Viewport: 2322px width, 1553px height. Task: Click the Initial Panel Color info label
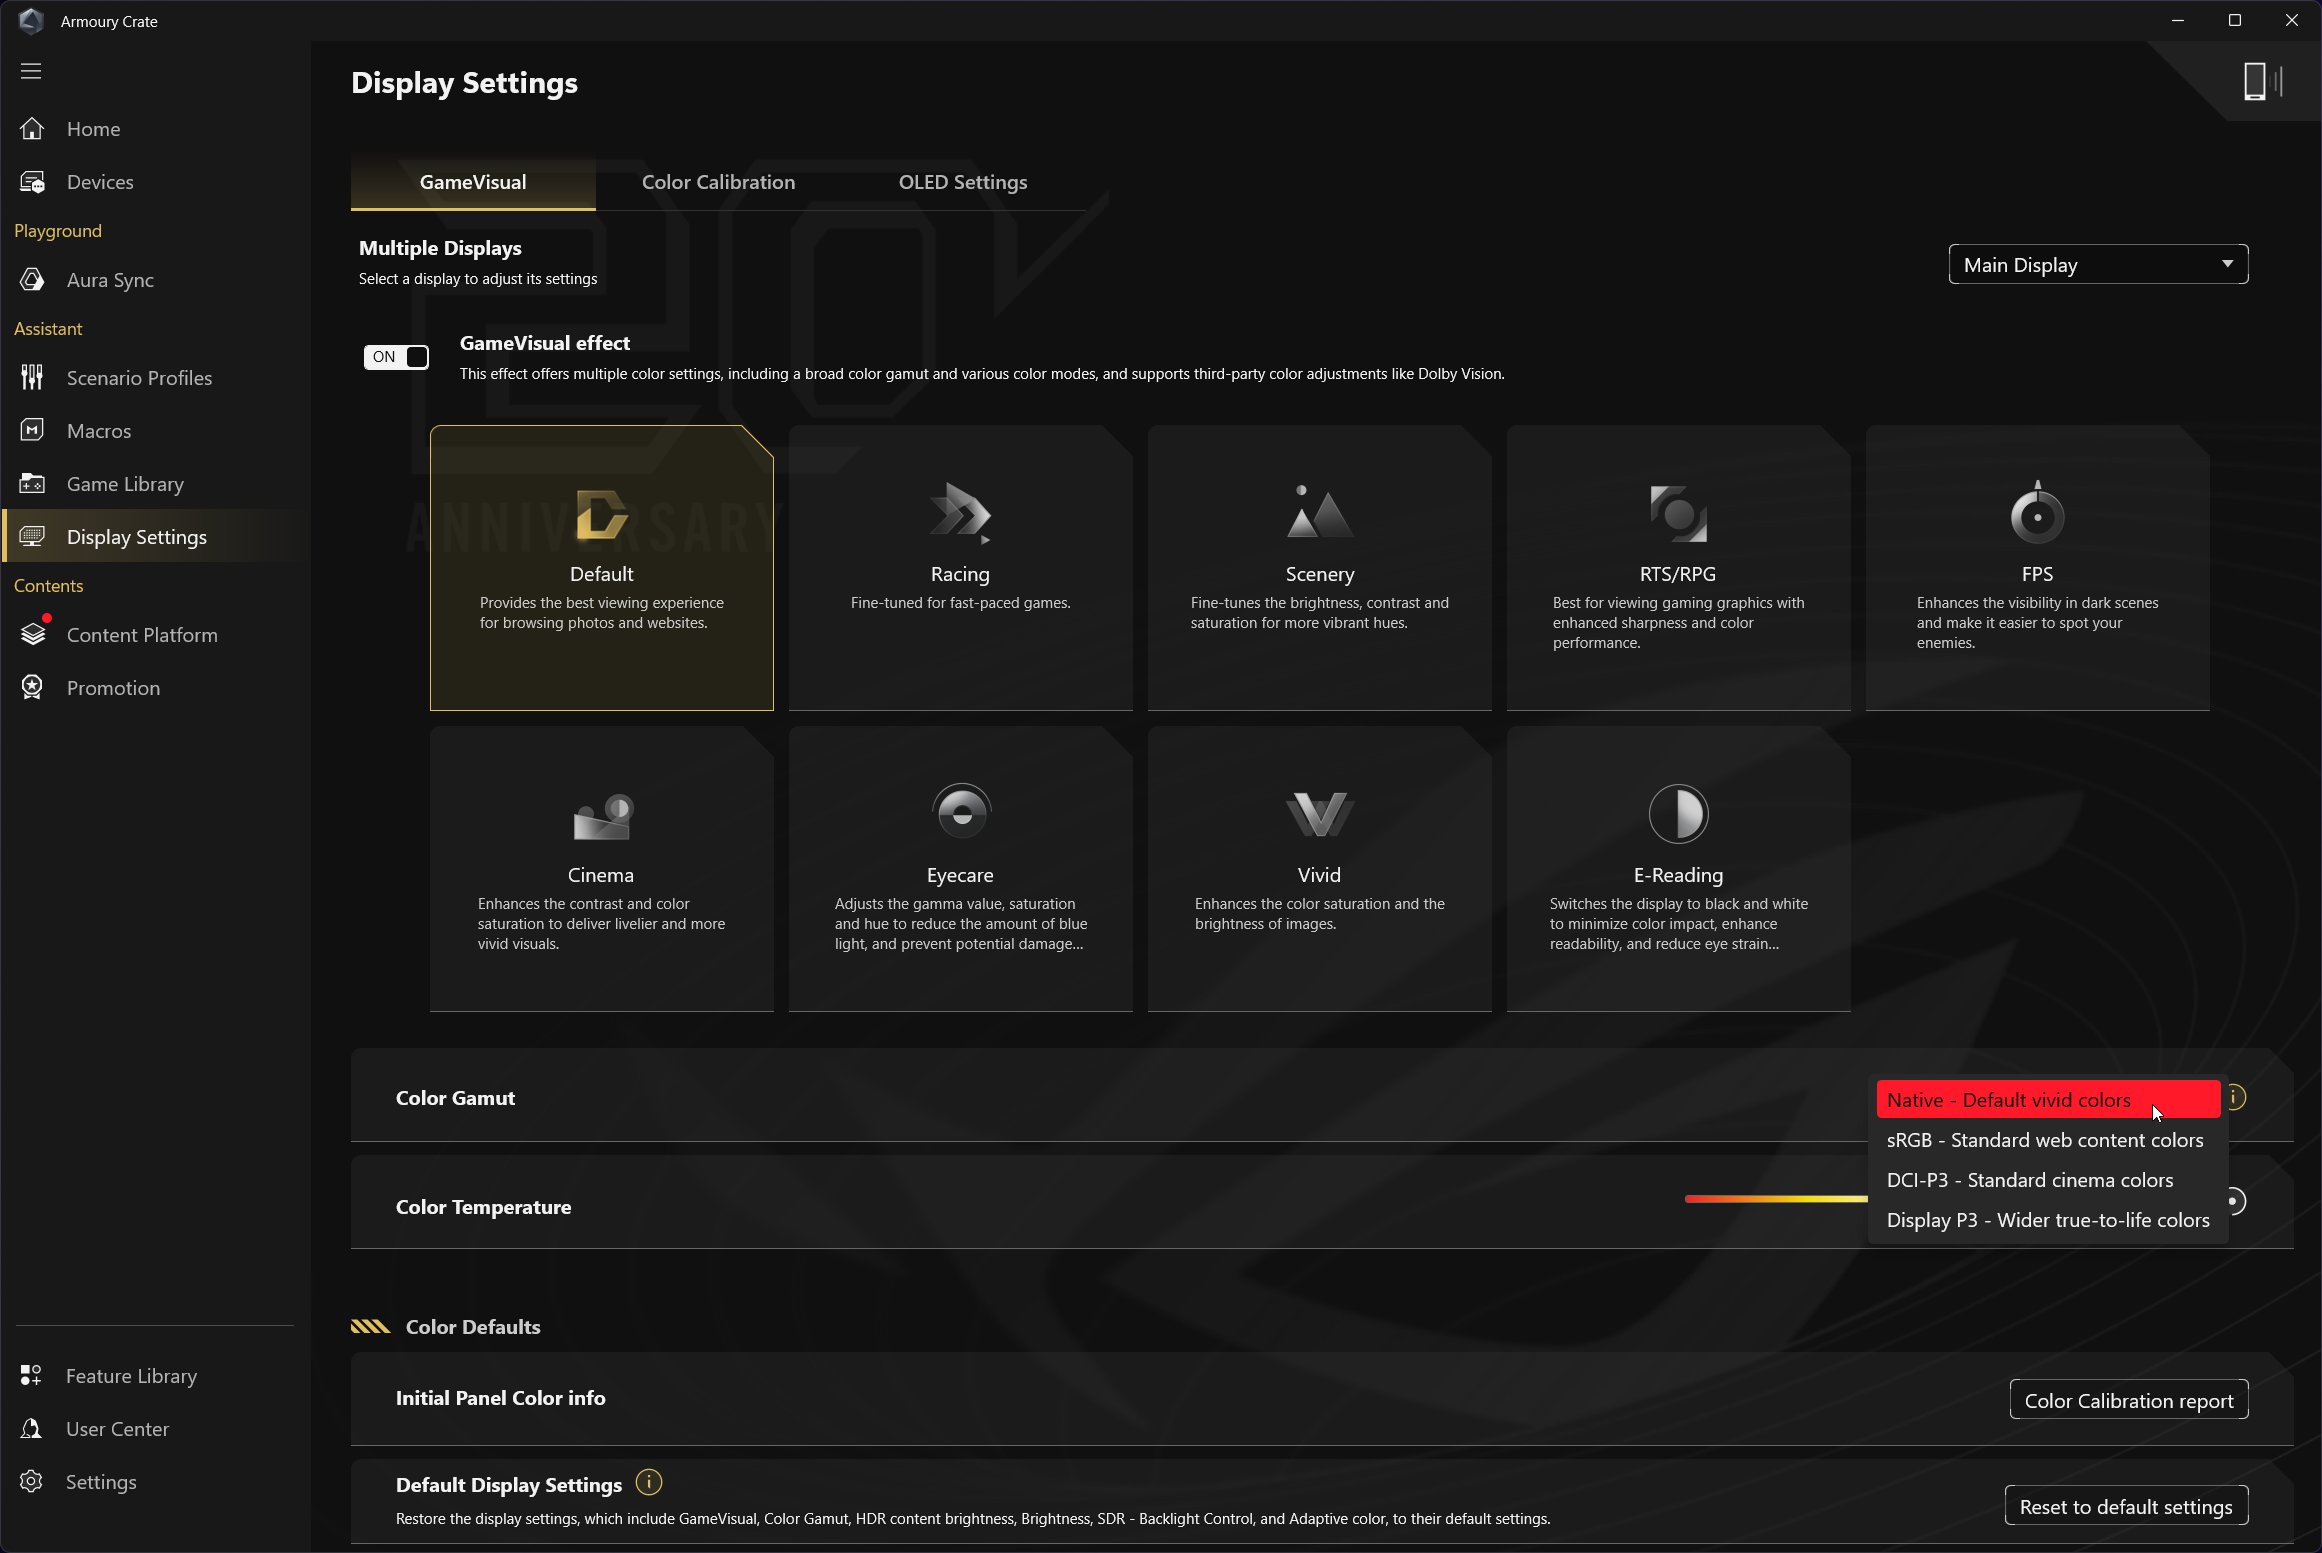(x=501, y=1398)
